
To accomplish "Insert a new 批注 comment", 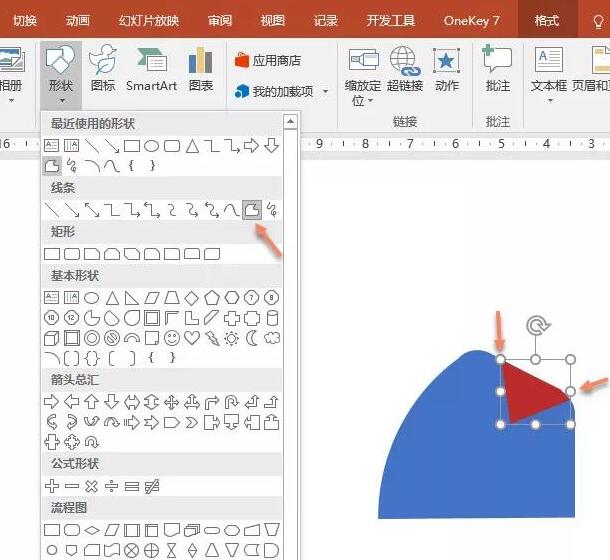I will (497, 68).
